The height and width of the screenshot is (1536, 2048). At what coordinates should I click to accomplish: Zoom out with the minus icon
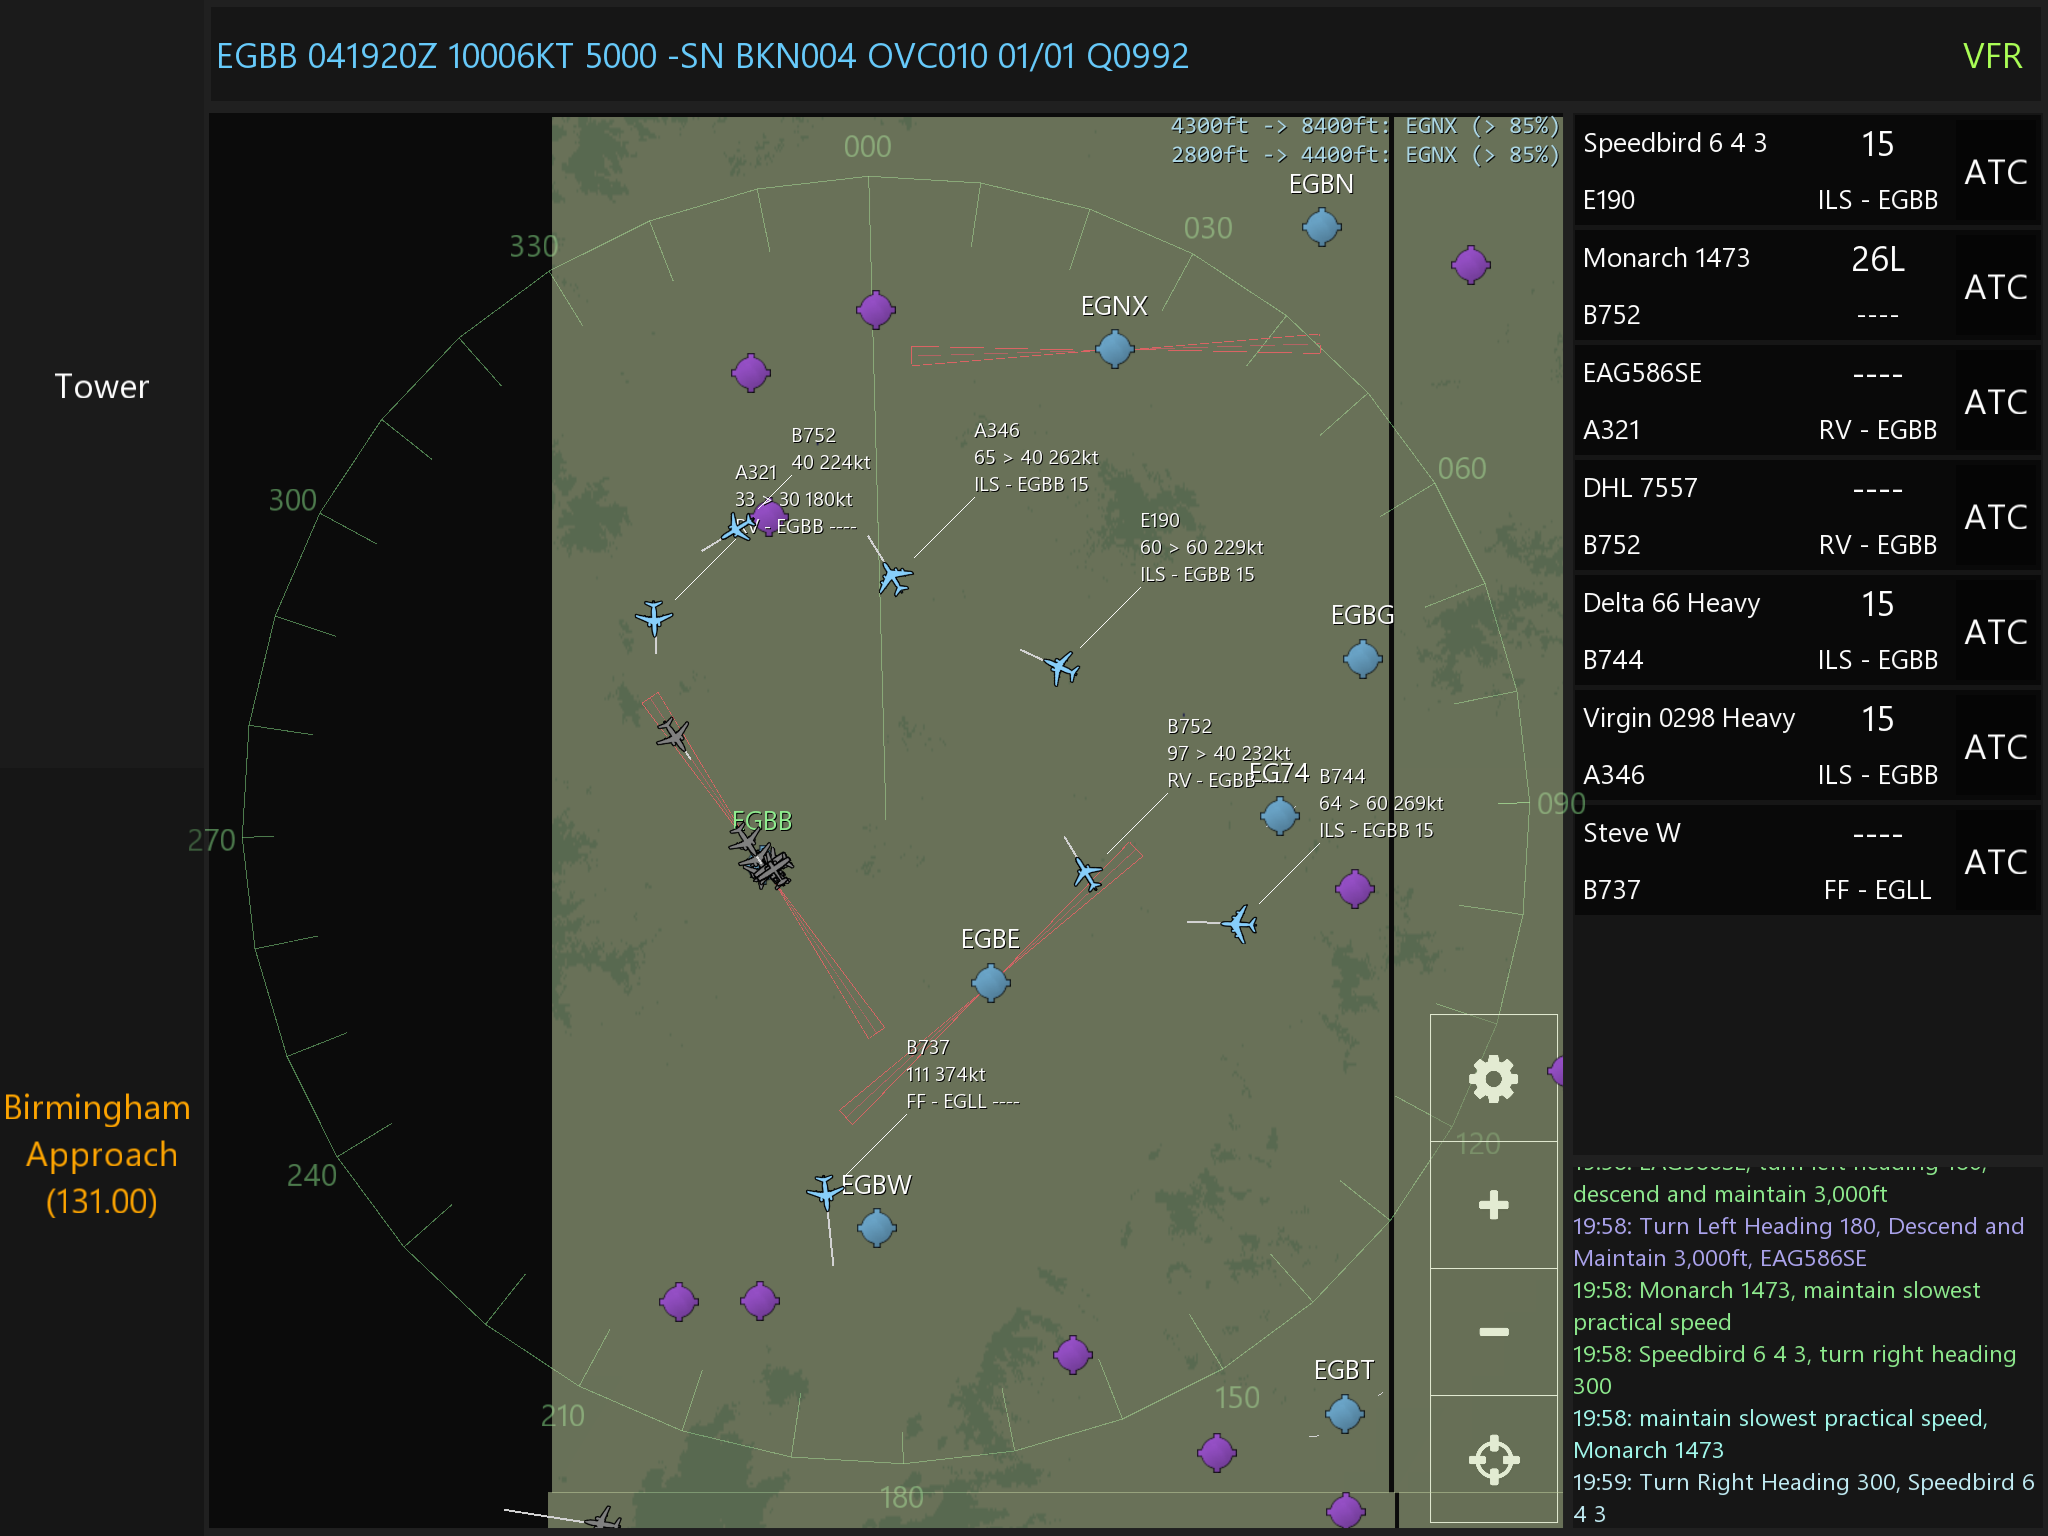click(x=1493, y=1331)
